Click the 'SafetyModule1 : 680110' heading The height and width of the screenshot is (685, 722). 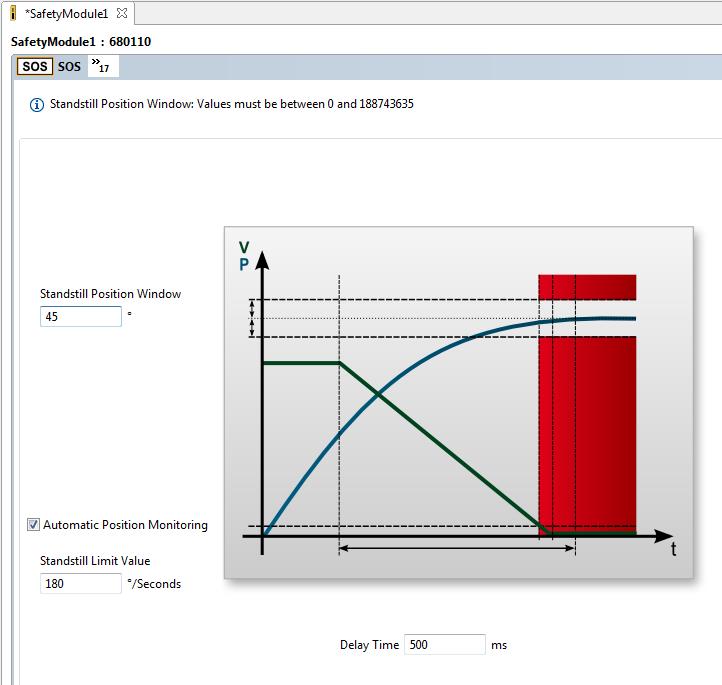(81, 42)
